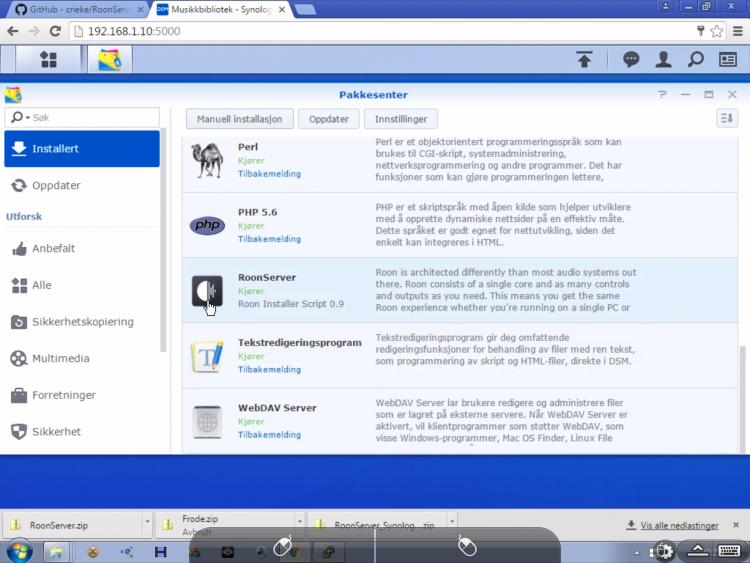Open the upload queue arrow icon

click(584, 59)
